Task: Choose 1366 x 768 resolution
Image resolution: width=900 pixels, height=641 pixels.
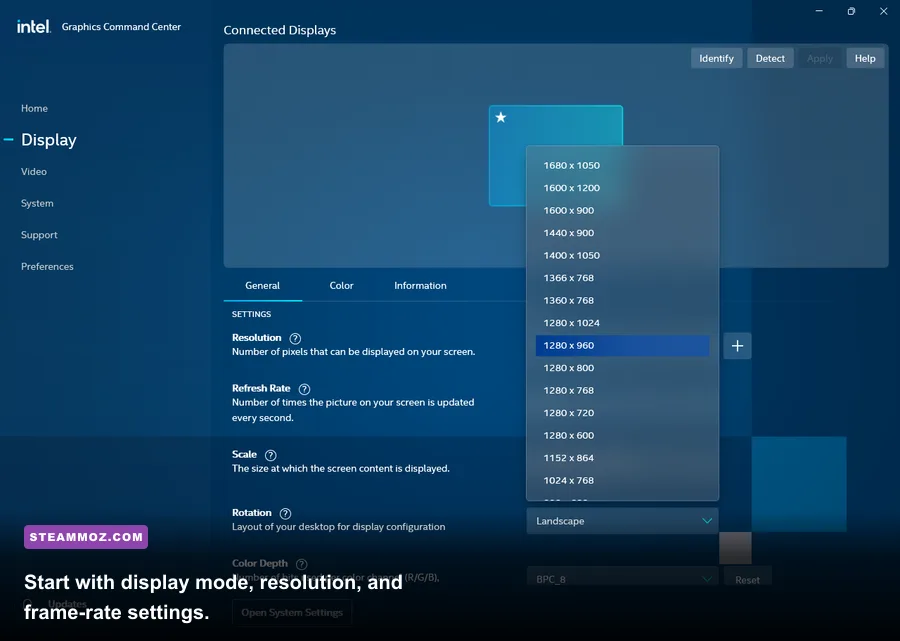Action: click(622, 278)
